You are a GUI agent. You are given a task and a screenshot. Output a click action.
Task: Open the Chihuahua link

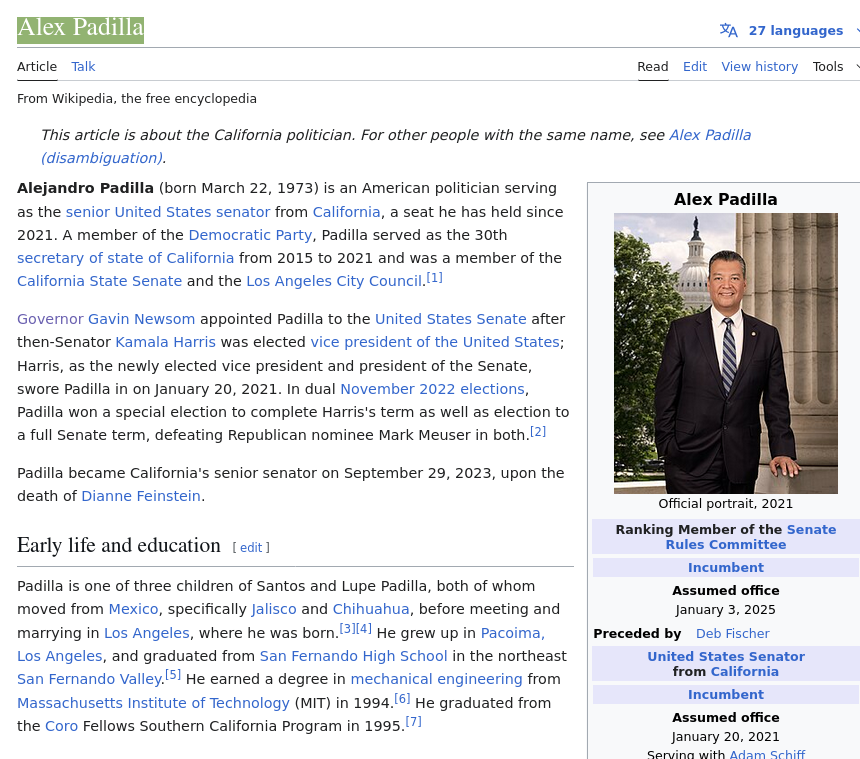tap(371, 609)
